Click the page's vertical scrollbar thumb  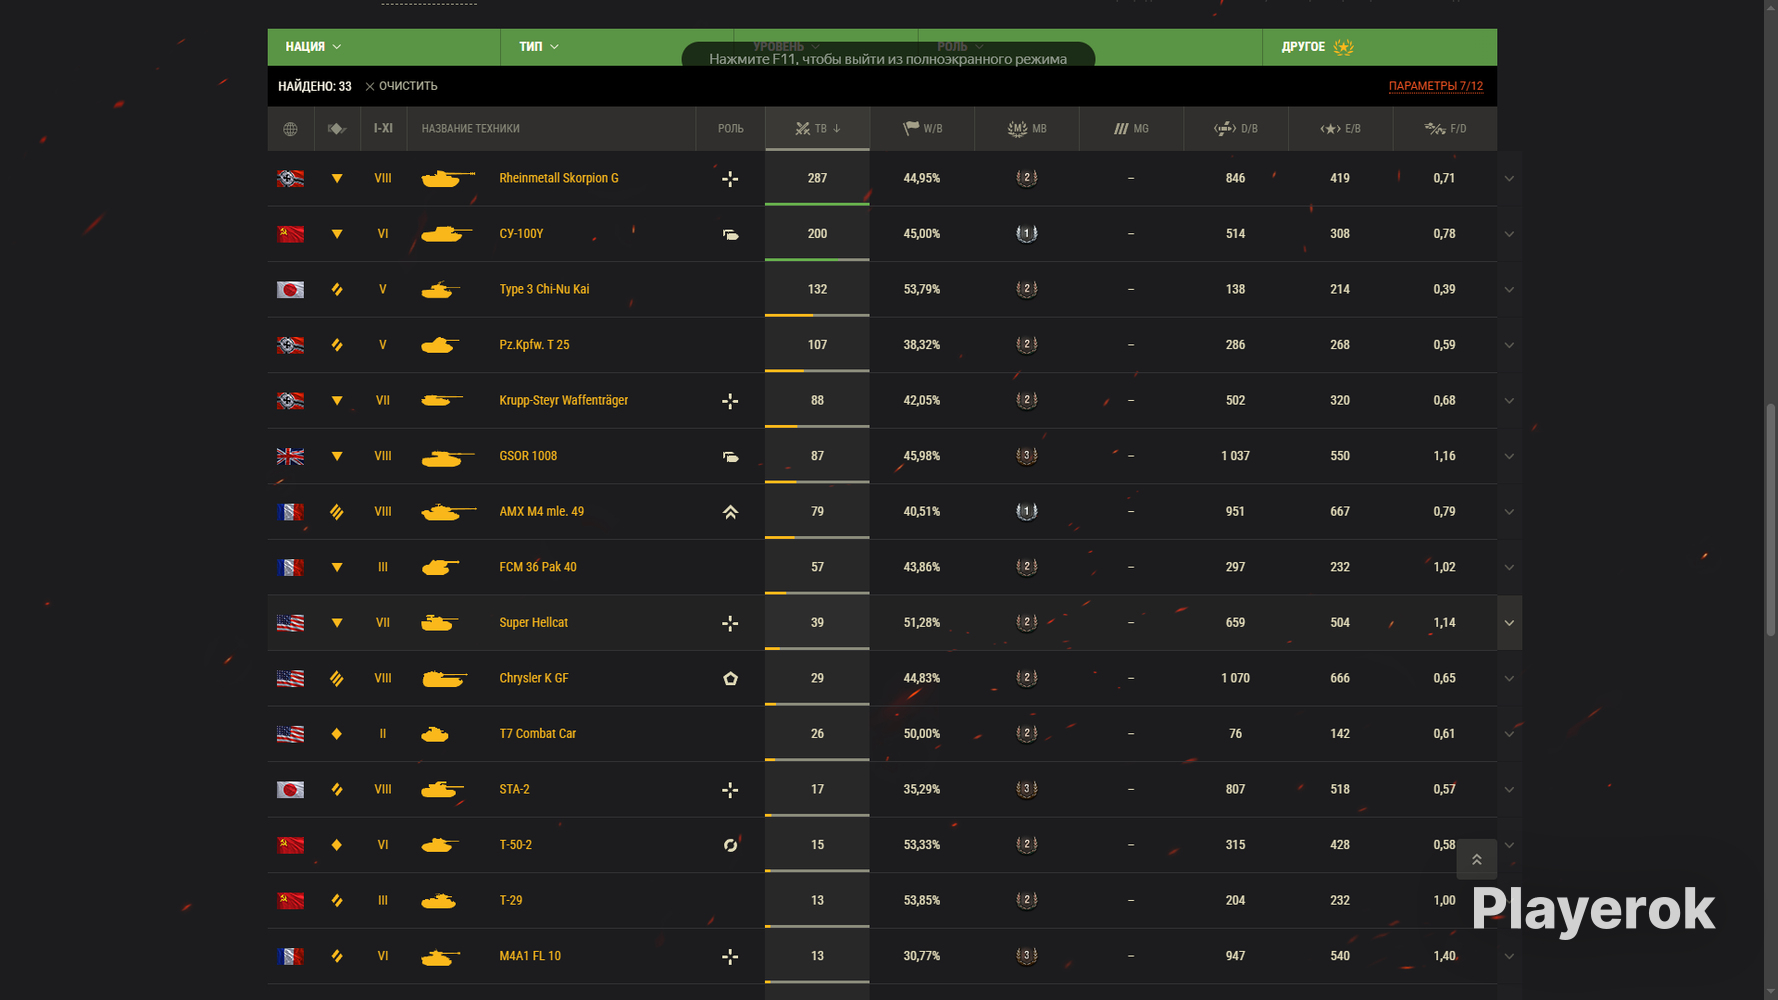[x=1770, y=519]
